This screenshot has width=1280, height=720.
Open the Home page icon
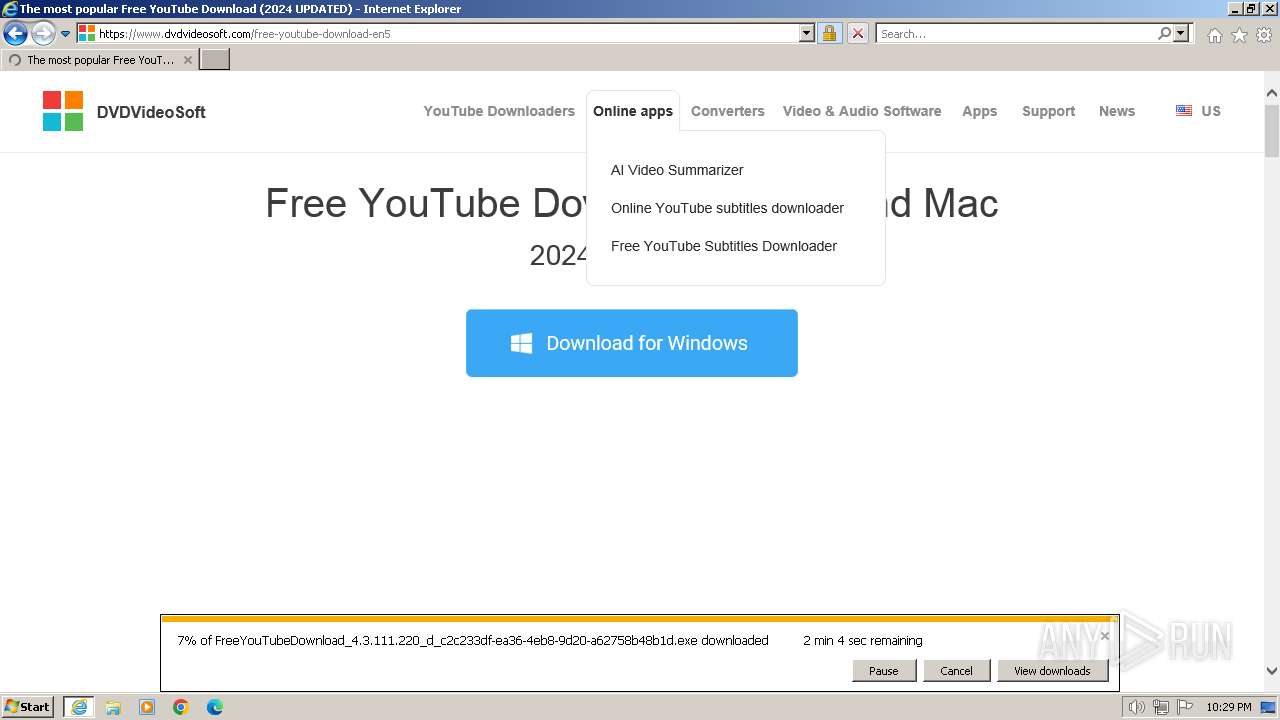click(x=1214, y=35)
